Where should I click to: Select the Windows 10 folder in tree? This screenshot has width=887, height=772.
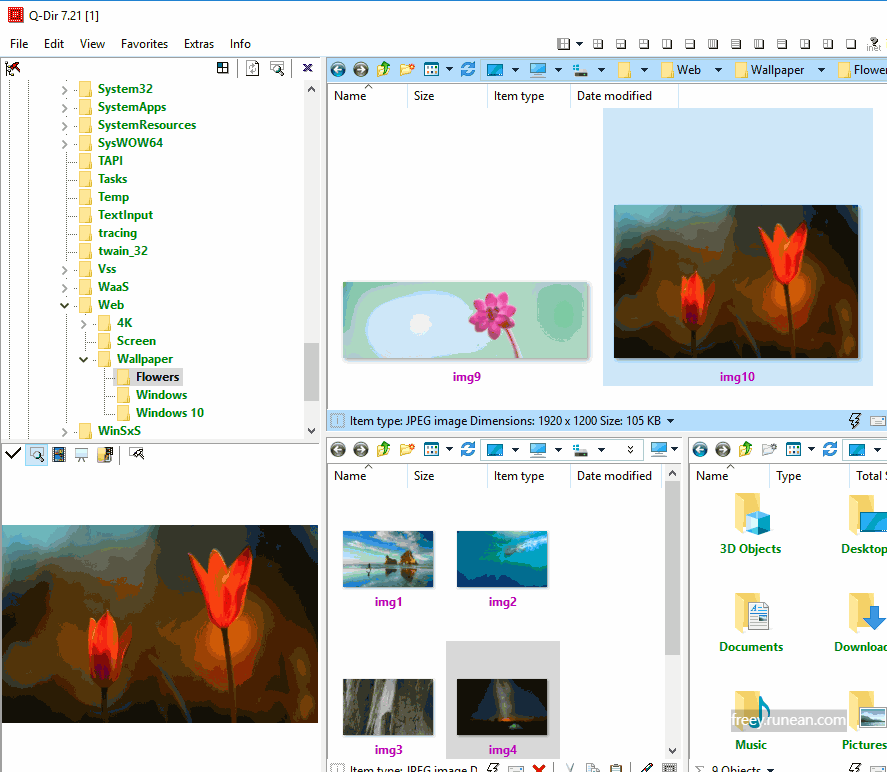click(x=170, y=413)
